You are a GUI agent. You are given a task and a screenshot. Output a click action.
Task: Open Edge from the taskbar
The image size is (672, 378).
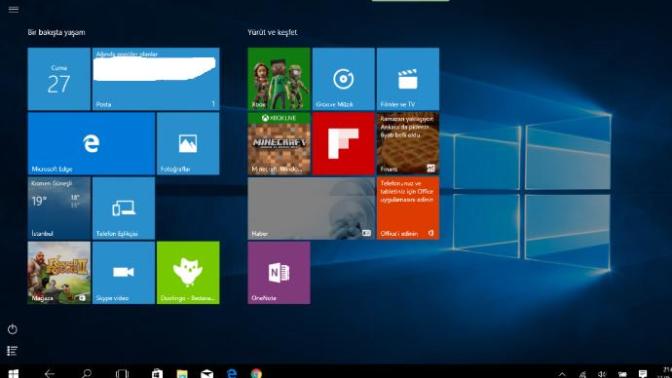pyautogui.click(x=232, y=373)
